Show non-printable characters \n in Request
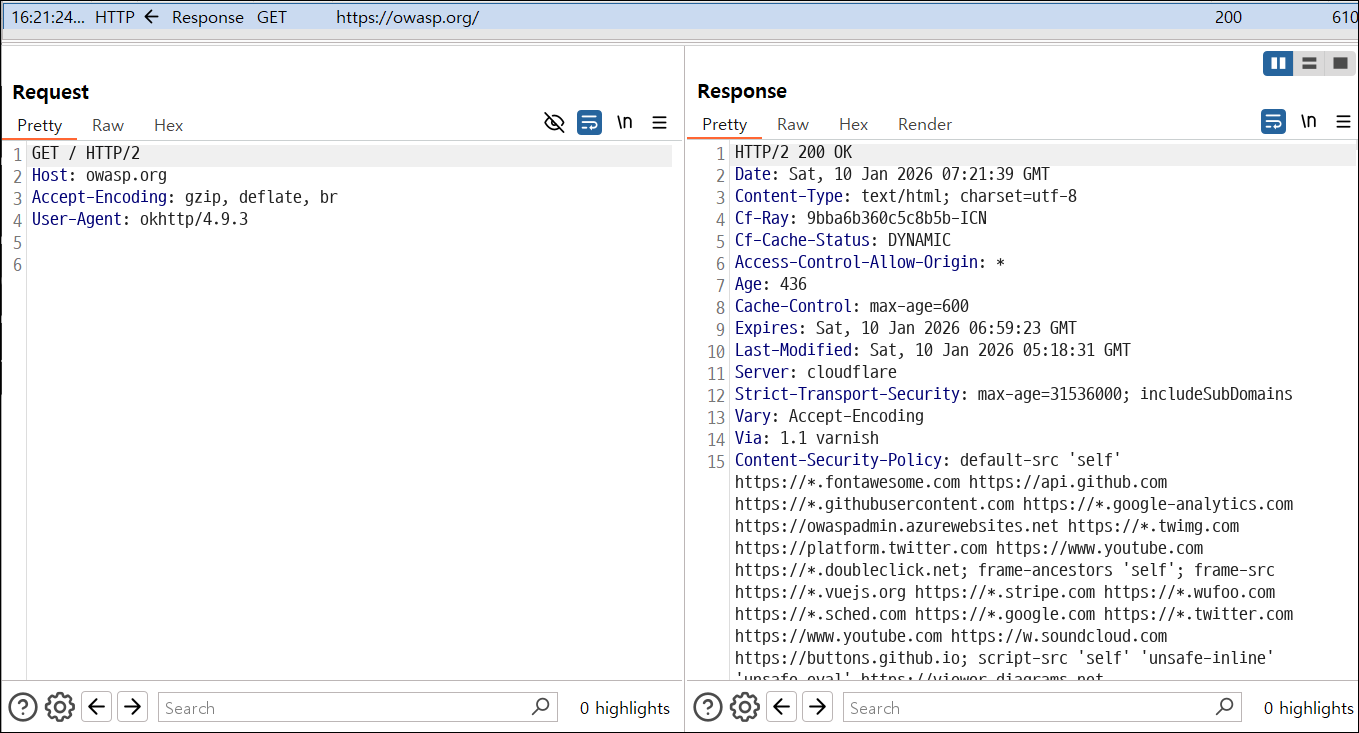Image resolution: width=1359 pixels, height=733 pixels. pyautogui.click(x=624, y=123)
